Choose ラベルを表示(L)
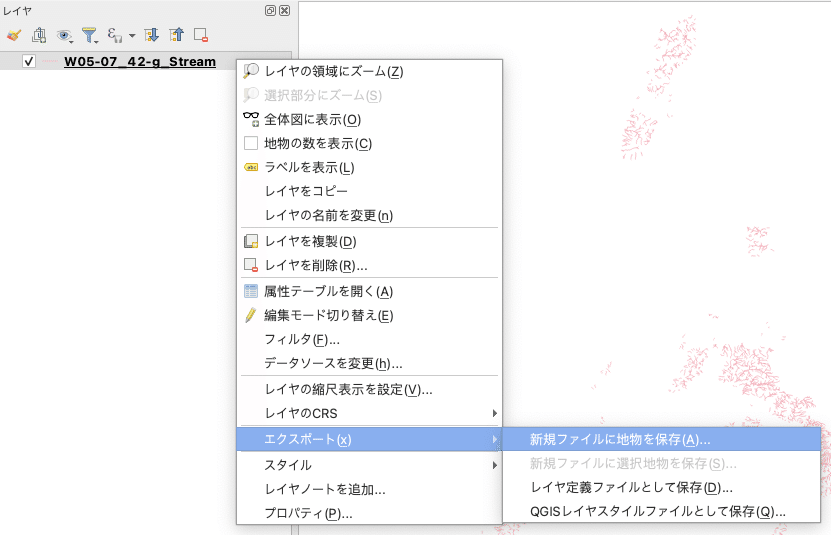The height and width of the screenshot is (535, 831). point(369,168)
